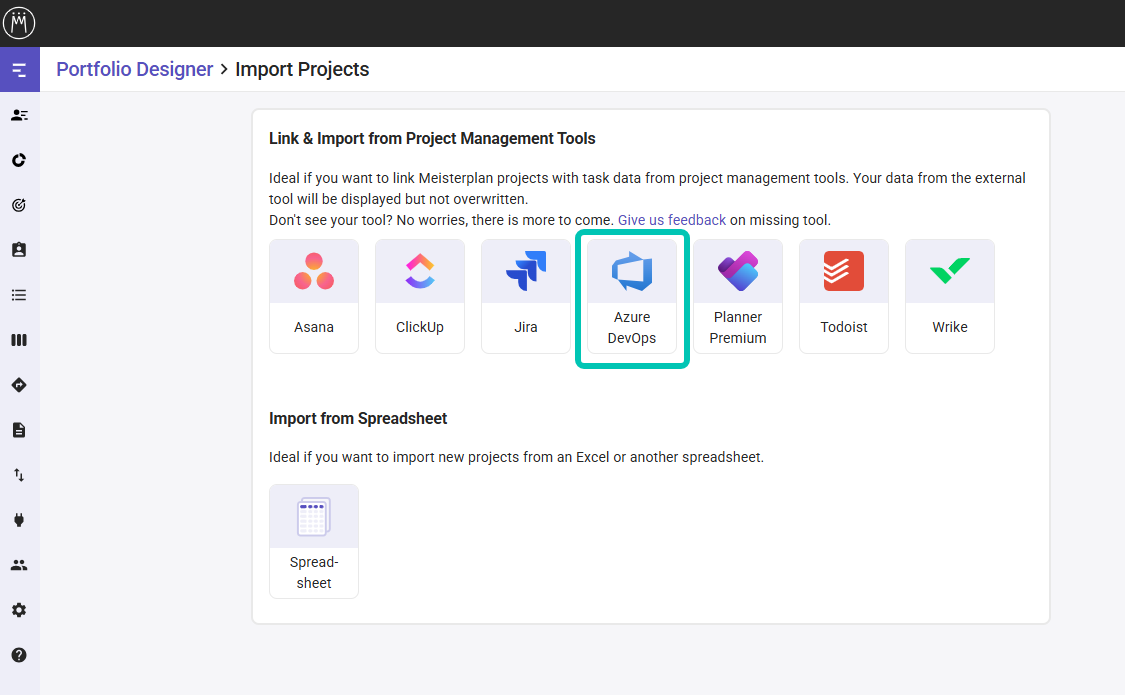
Task: Select the Planner Premium import tile
Action: (x=738, y=296)
